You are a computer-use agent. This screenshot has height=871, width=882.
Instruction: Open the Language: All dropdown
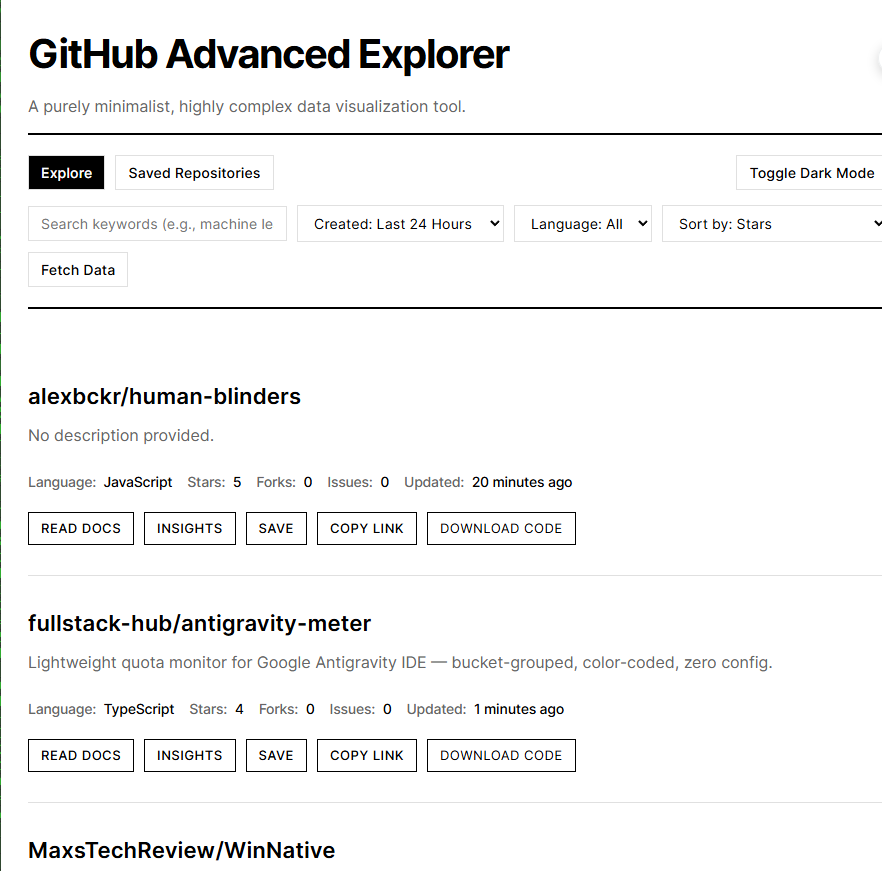click(x=583, y=223)
